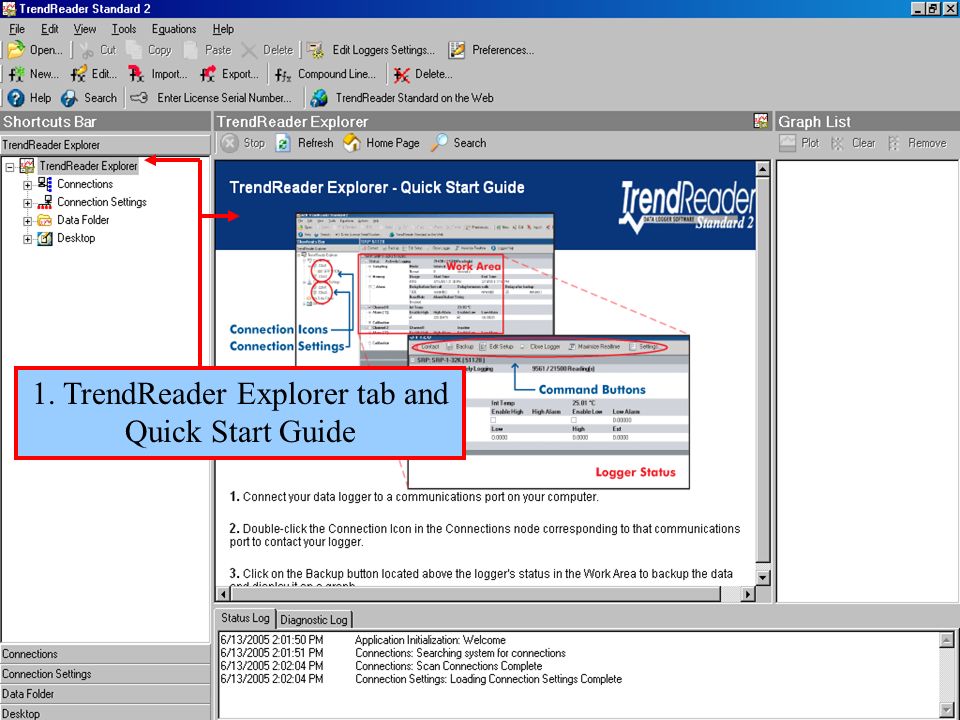Select log entry "Connections: Searching system for connections"

point(460,653)
